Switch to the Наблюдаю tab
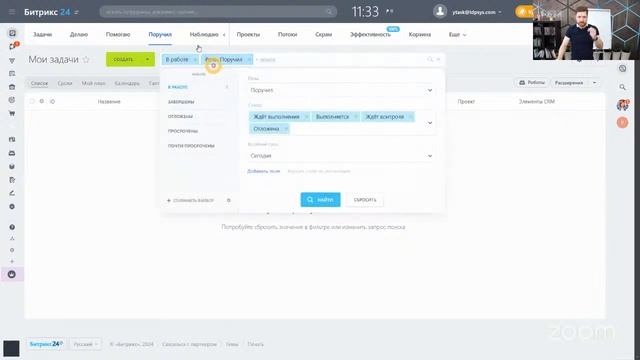Screen dimensions: 640x360 [204, 35]
